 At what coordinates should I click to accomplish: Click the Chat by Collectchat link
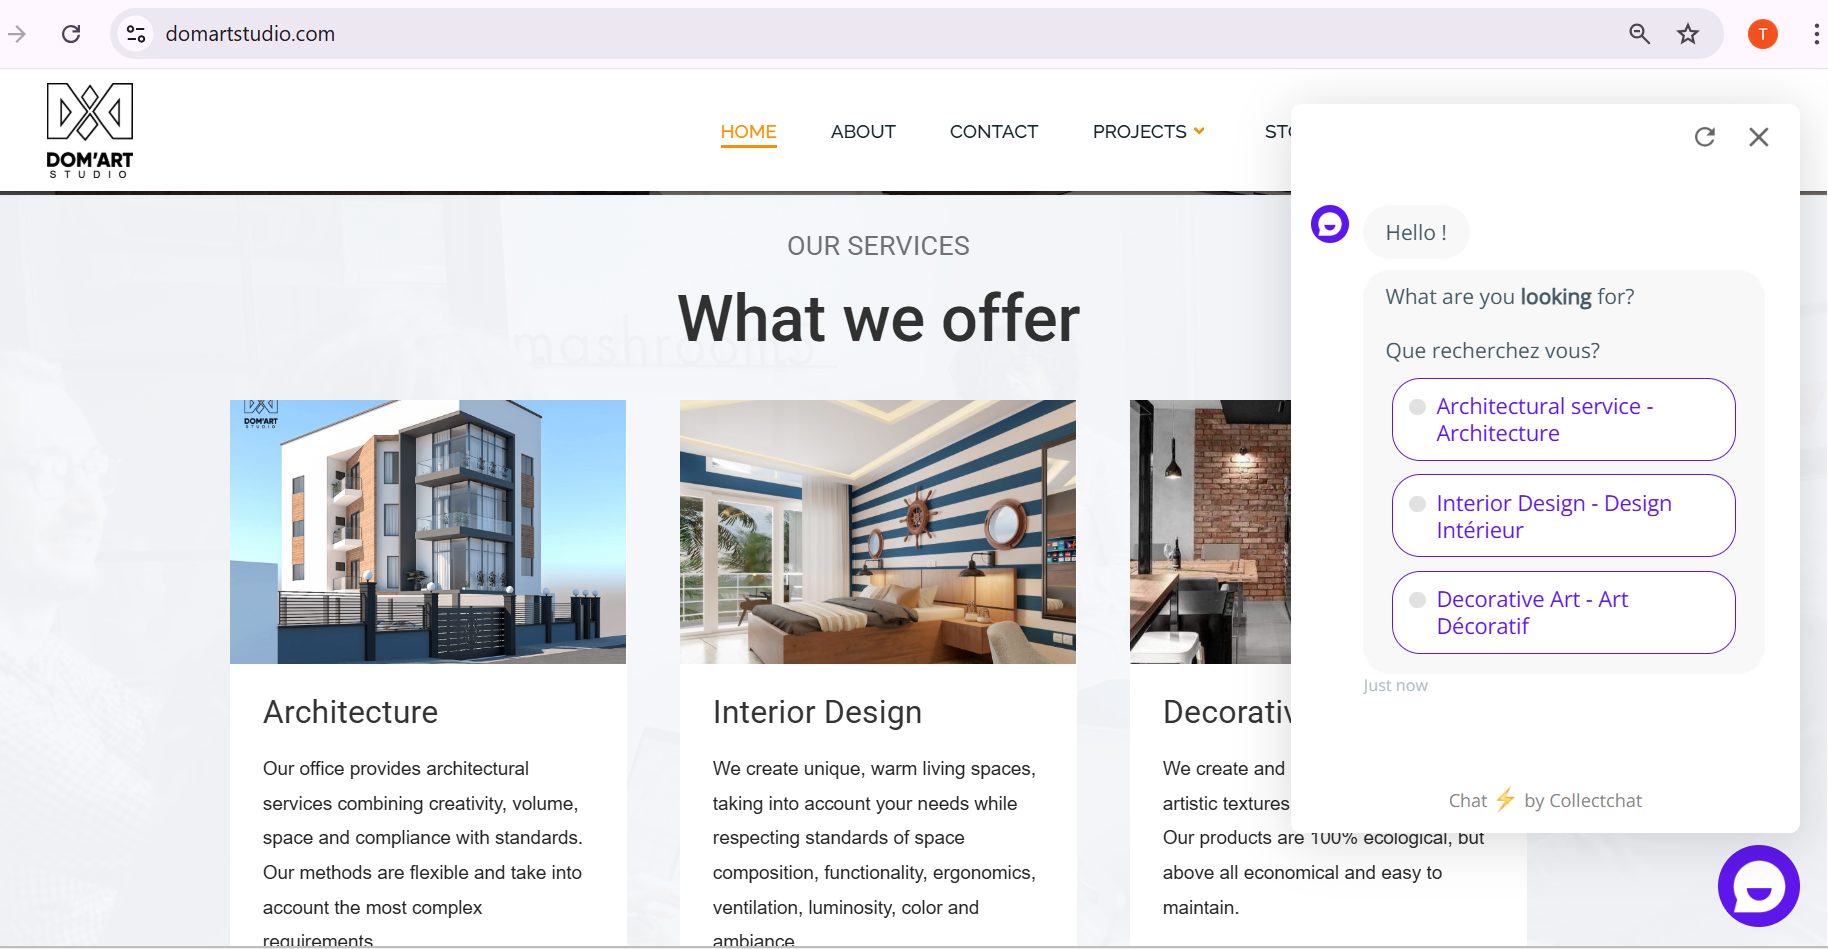point(1545,800)
